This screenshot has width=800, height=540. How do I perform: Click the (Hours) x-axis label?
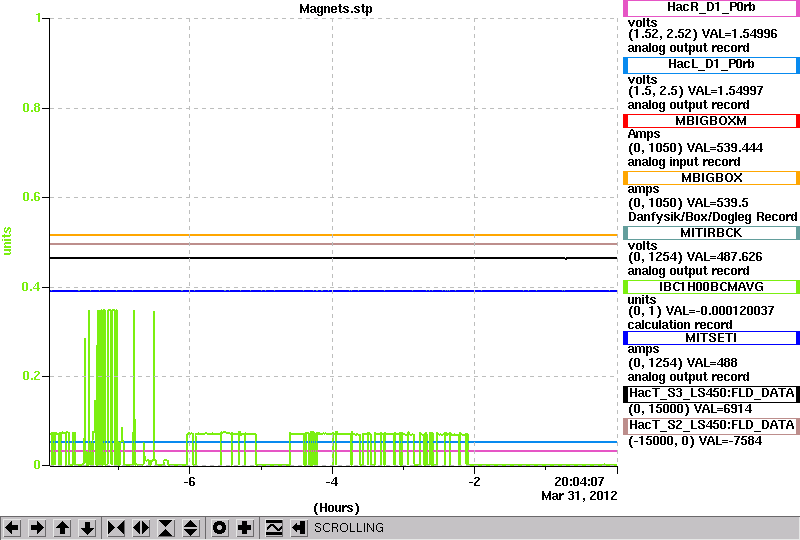(336, 508)
